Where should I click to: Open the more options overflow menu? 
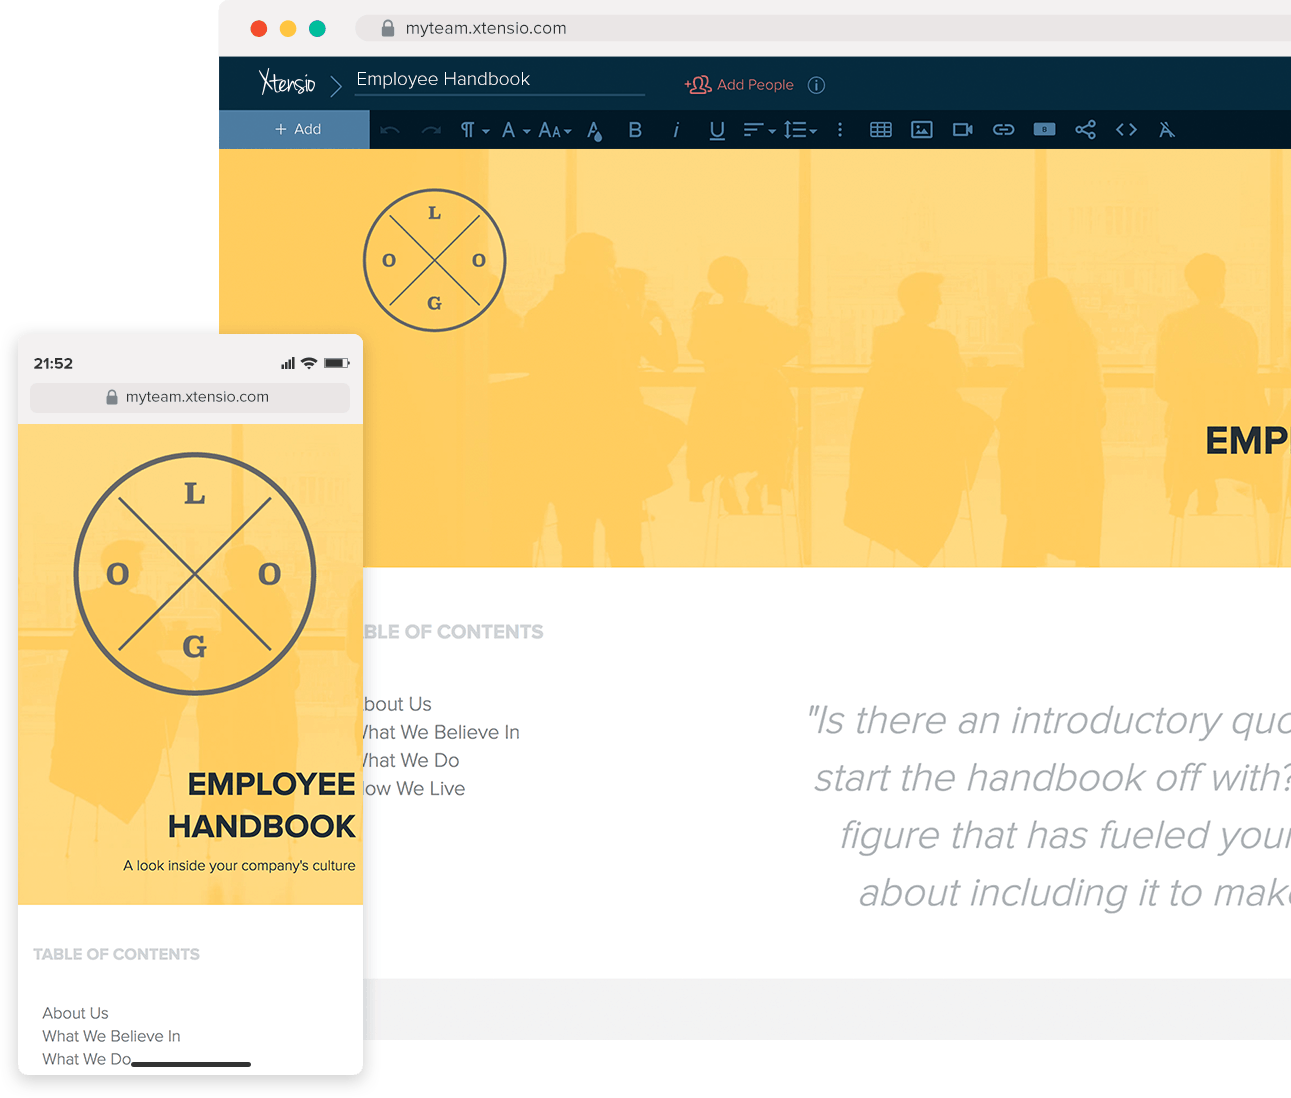coord(840,130)
